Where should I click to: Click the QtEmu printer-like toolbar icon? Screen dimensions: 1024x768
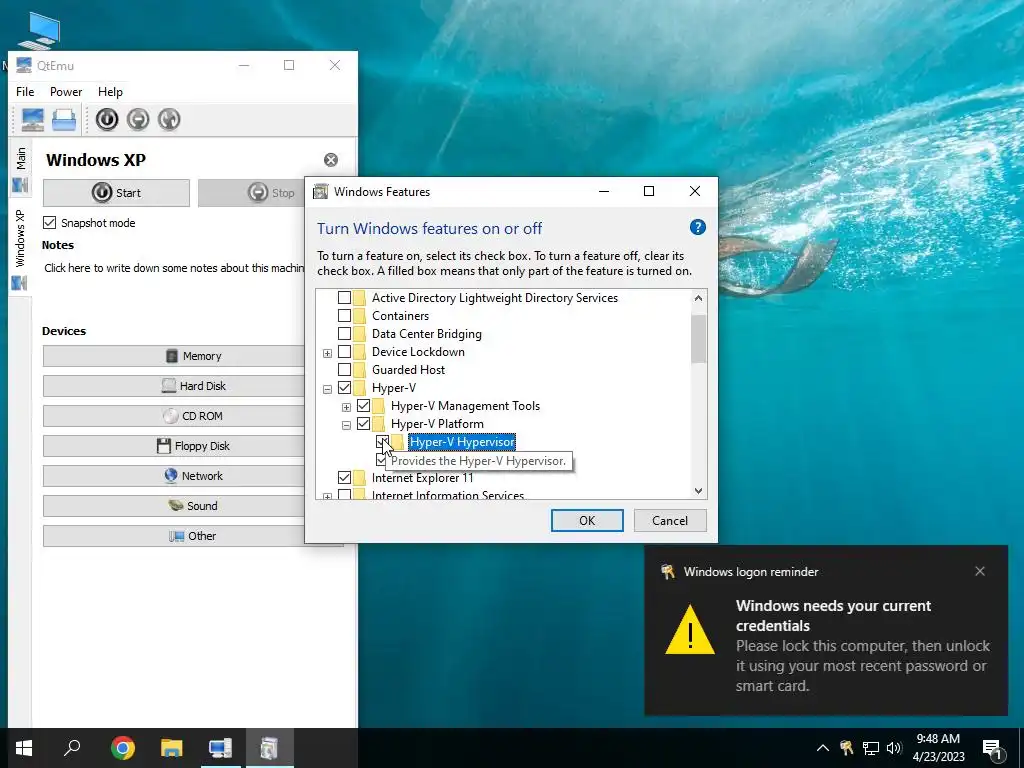pos(64,120)
